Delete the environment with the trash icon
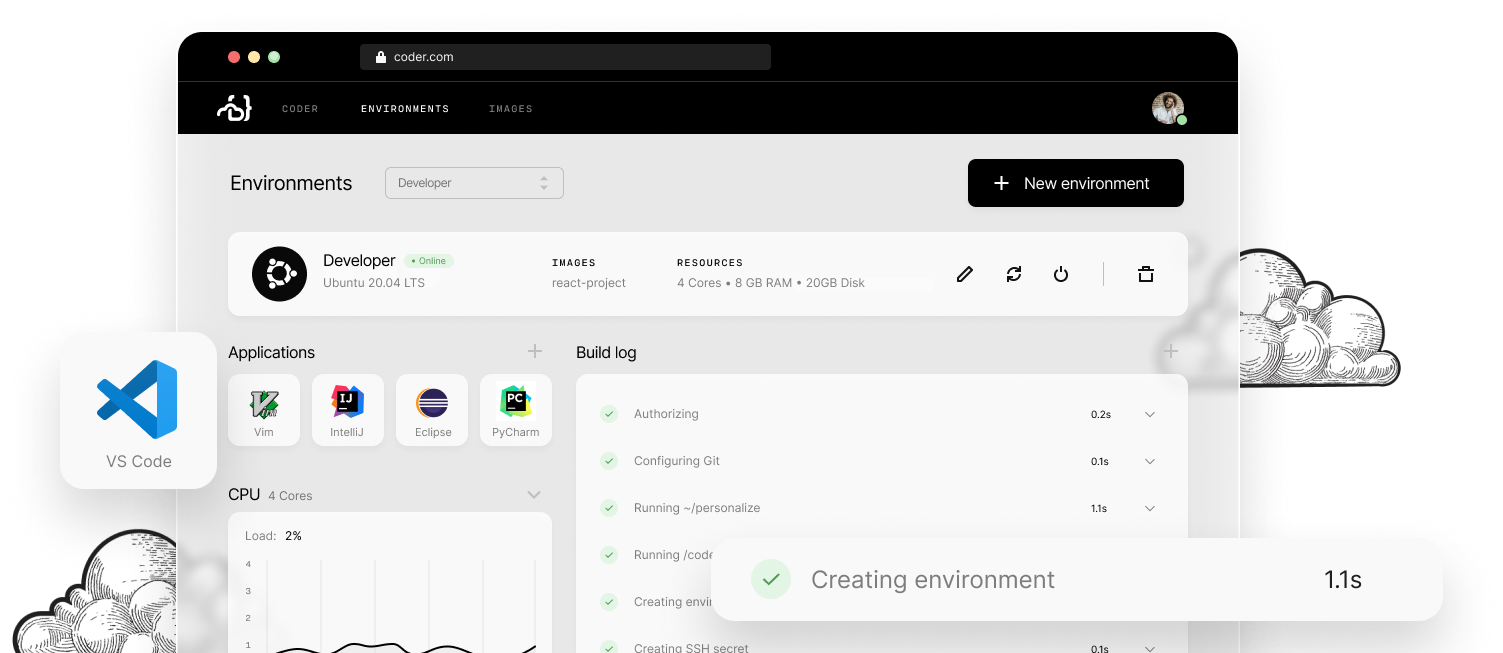1503x653 pixels. [x=1146, y=274]
